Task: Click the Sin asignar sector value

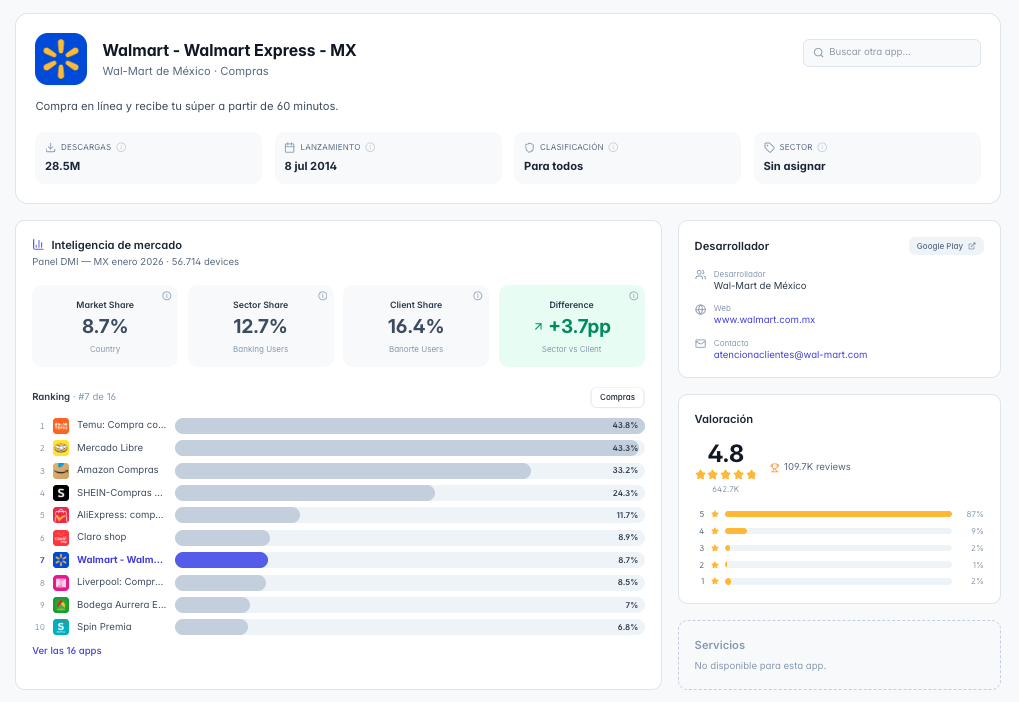Action: (794, 166)
